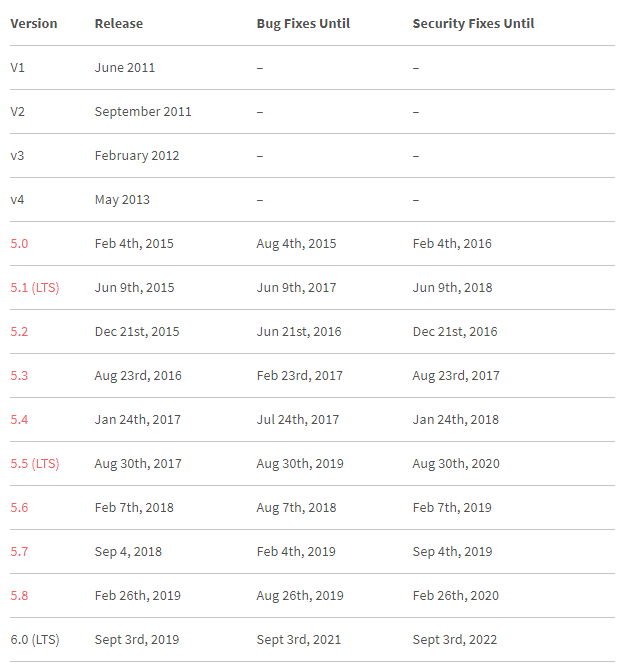Screen dimensions: 621x671
Task: Open the 5.0 version link
Action: coord(19,243)
